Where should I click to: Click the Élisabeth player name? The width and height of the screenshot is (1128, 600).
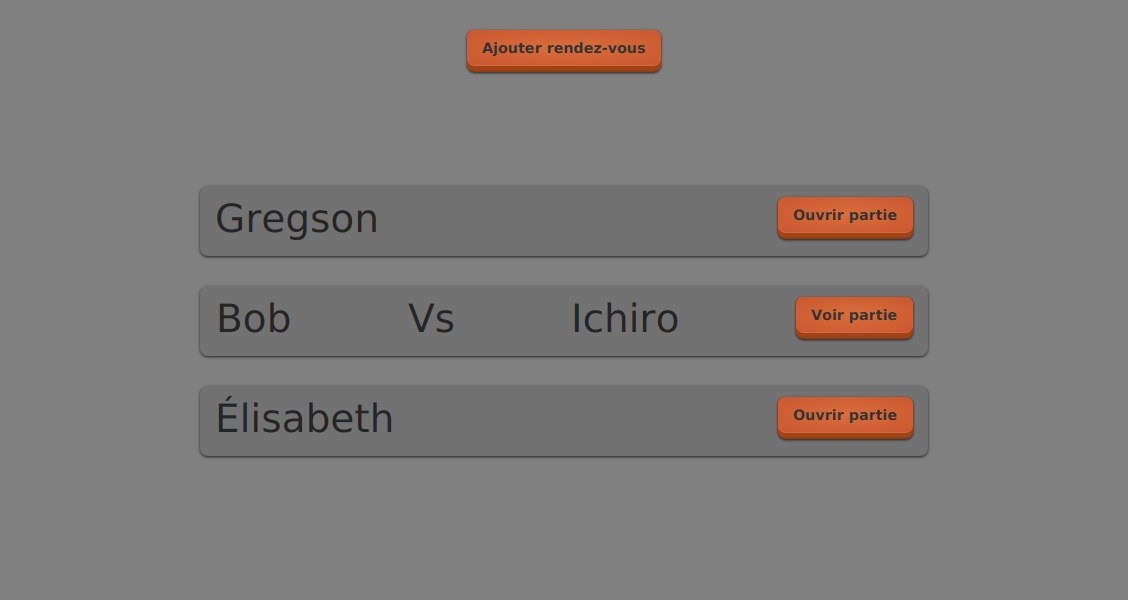coord(305,419)
